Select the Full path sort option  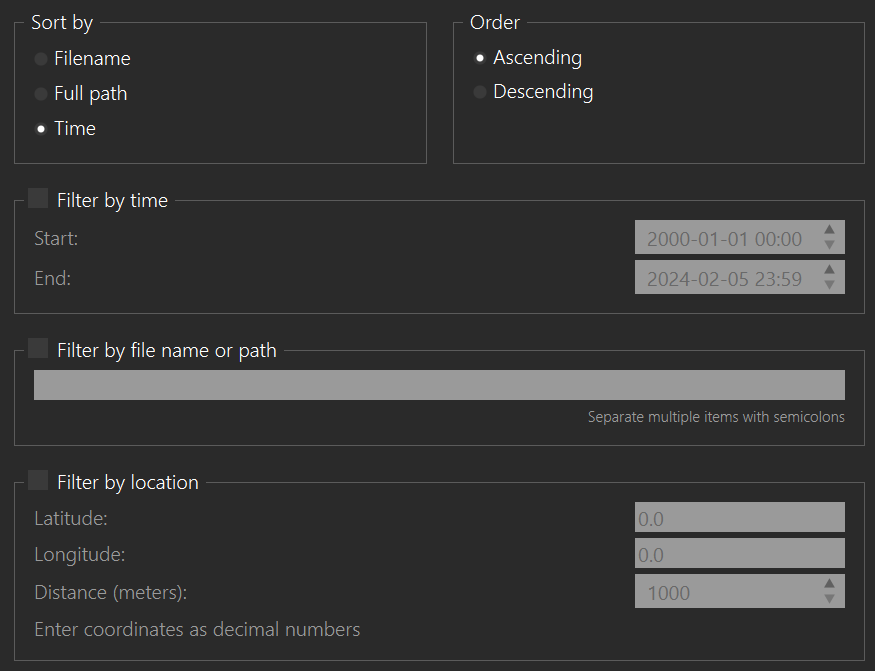tap(41, 94)
